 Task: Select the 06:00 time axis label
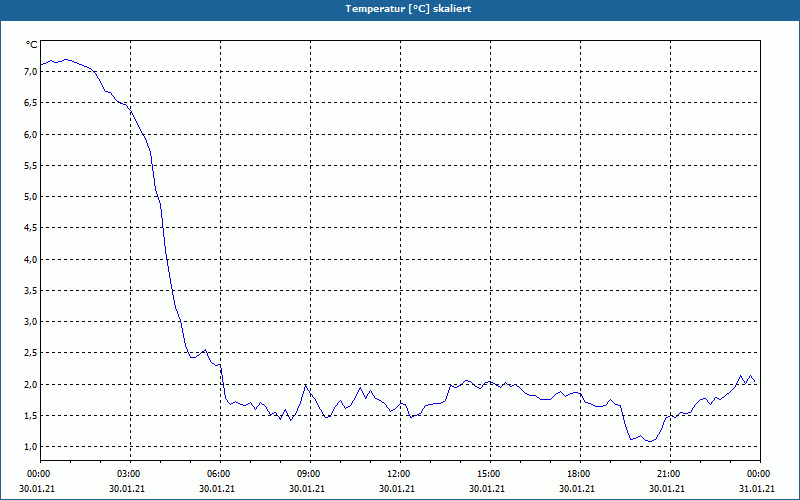click(218, 474)
